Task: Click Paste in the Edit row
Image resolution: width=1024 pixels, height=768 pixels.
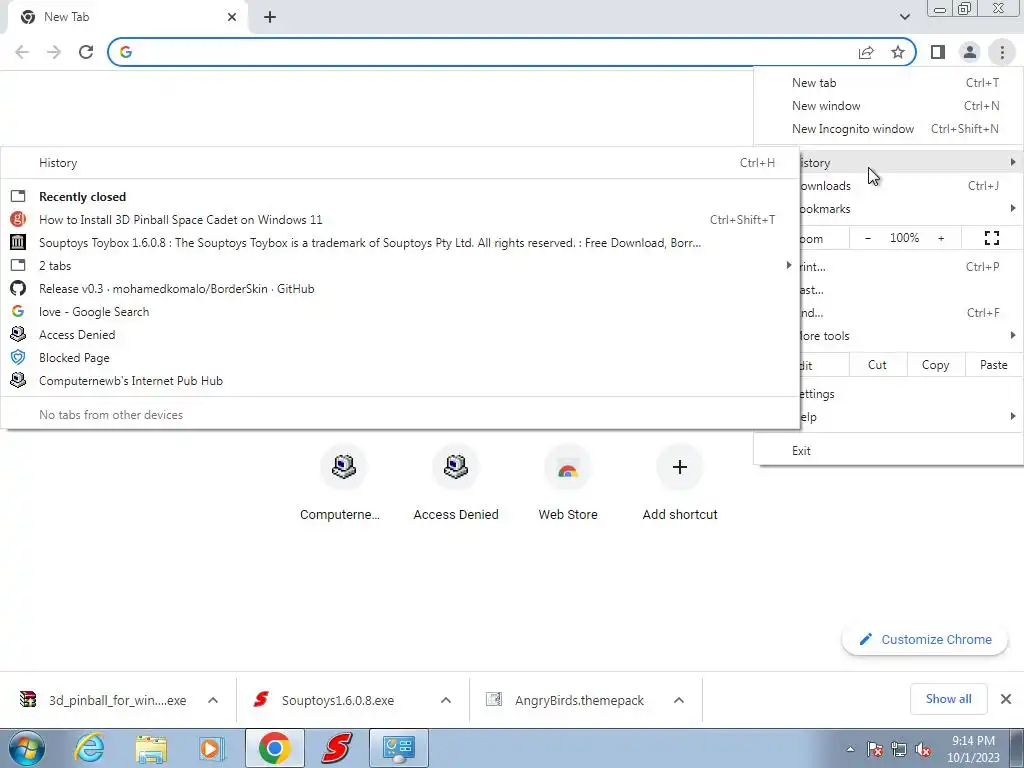Action: pyautogui.click(x=993, y=365)
